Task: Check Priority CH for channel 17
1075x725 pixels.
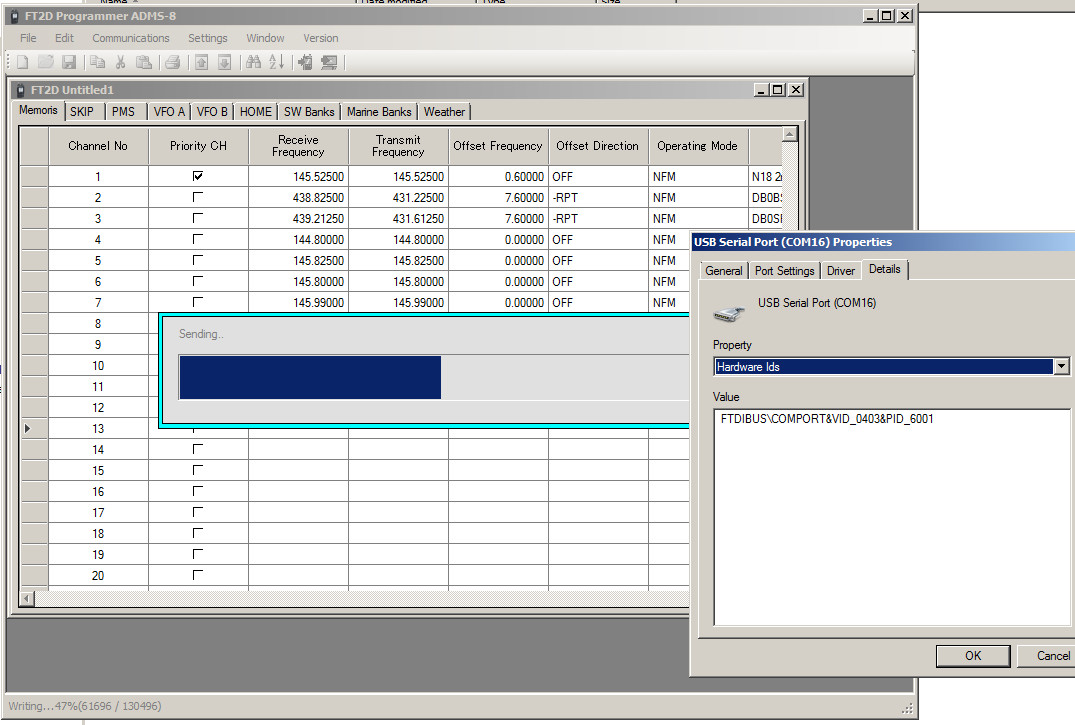Action: [197, 512]
